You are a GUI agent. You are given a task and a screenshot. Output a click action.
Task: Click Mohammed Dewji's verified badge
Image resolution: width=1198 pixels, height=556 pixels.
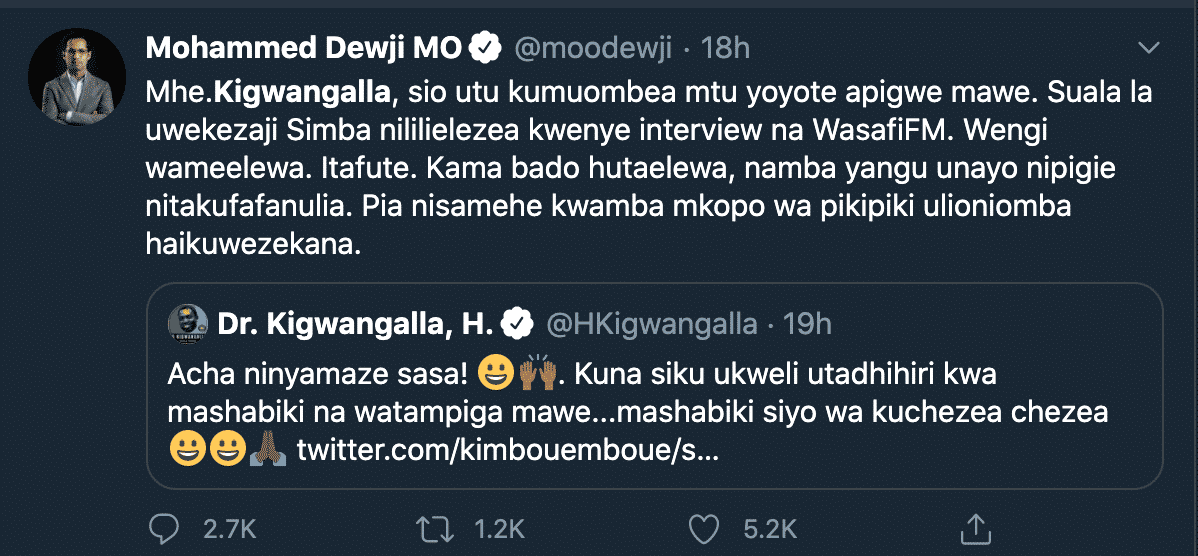486,47
